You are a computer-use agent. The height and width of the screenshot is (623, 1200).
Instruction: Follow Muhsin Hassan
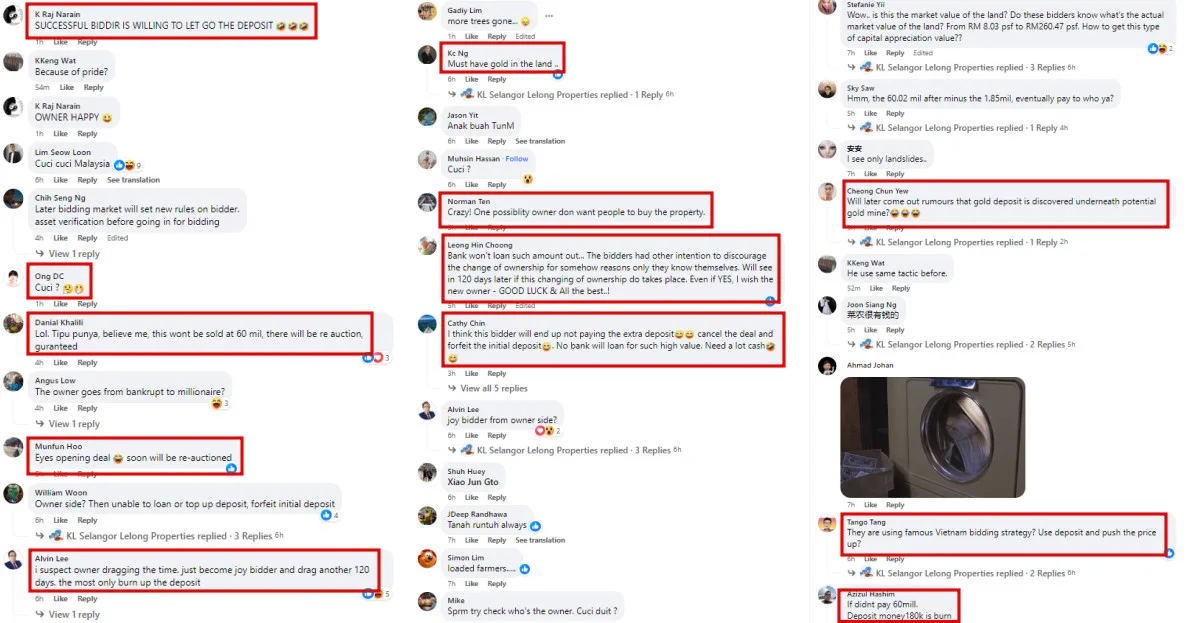(x=517, y=159)
